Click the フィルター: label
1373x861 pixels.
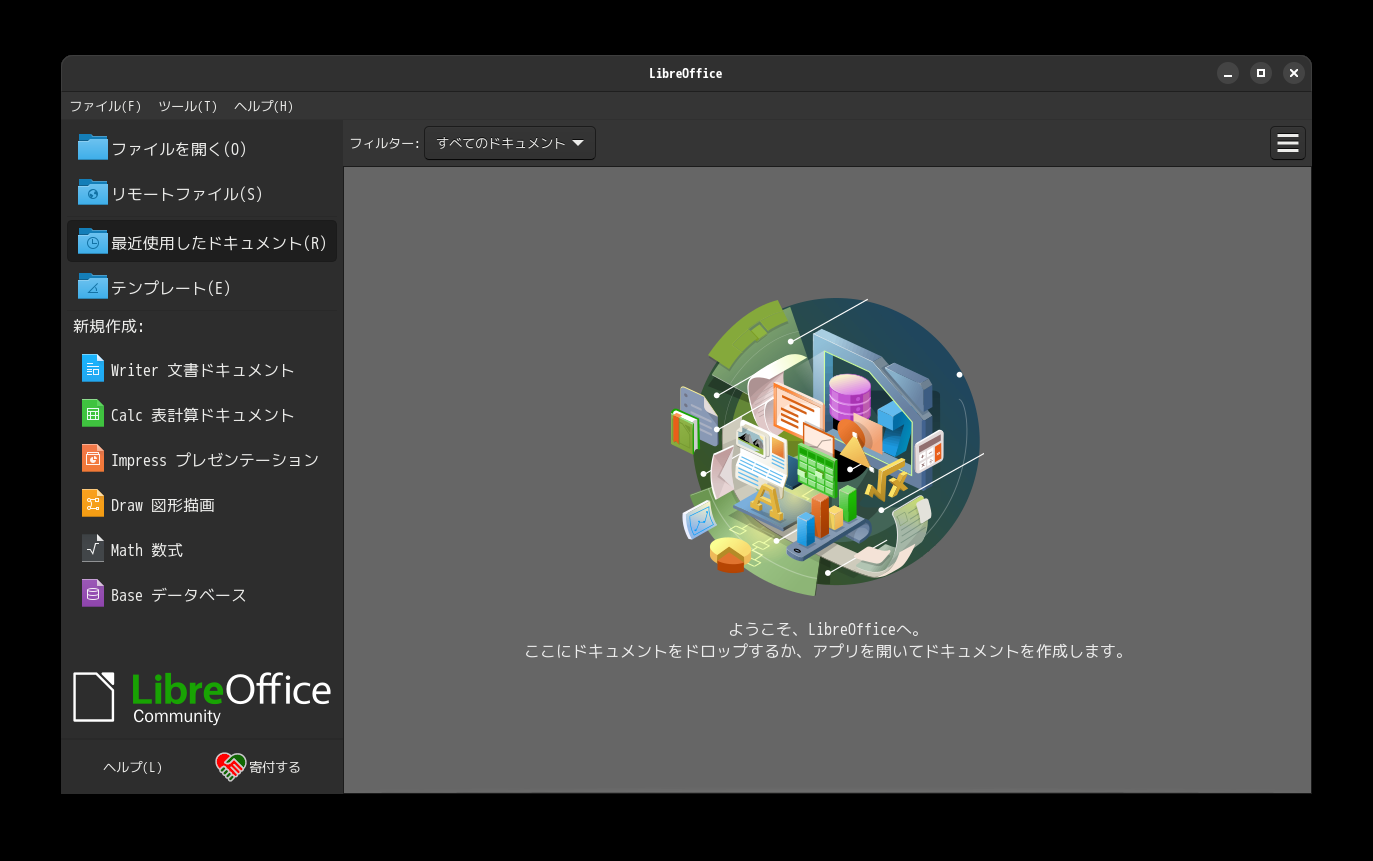385,143
